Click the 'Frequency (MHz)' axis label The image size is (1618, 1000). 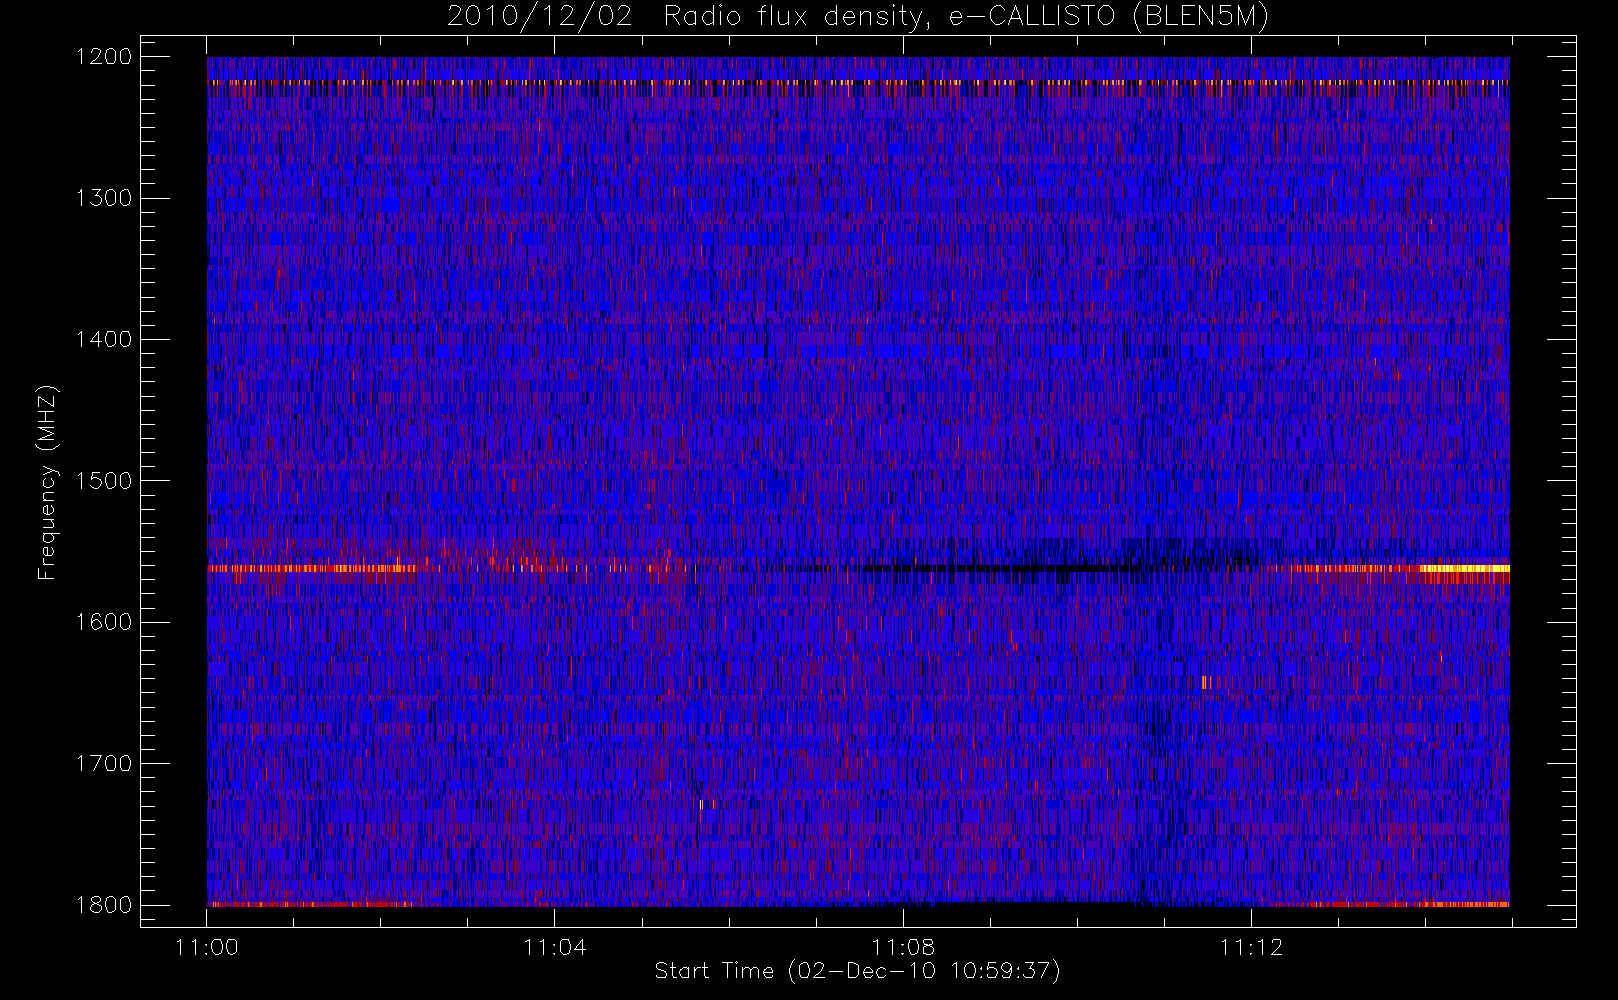click(47, 483)
